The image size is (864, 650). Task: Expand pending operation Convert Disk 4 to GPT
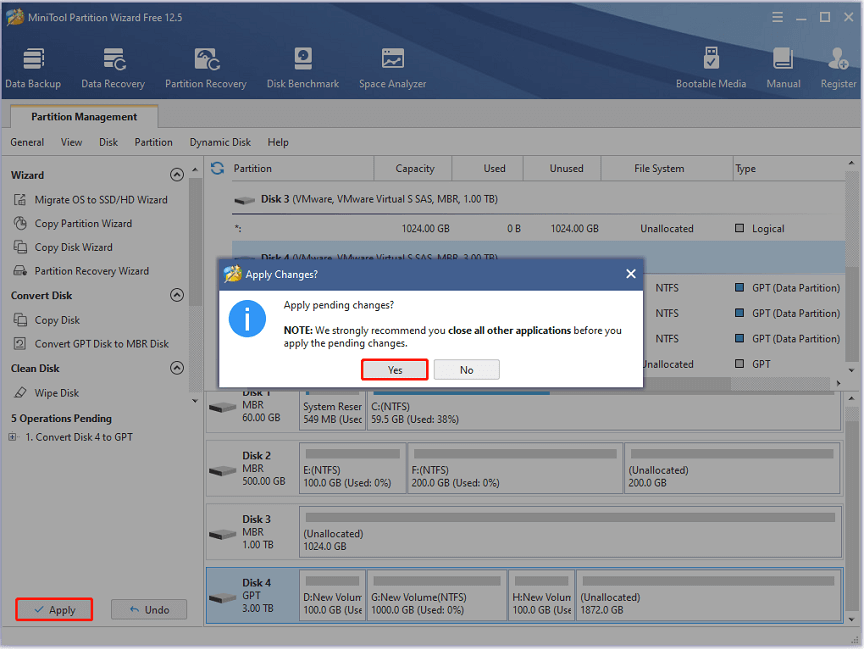(12, 437)
